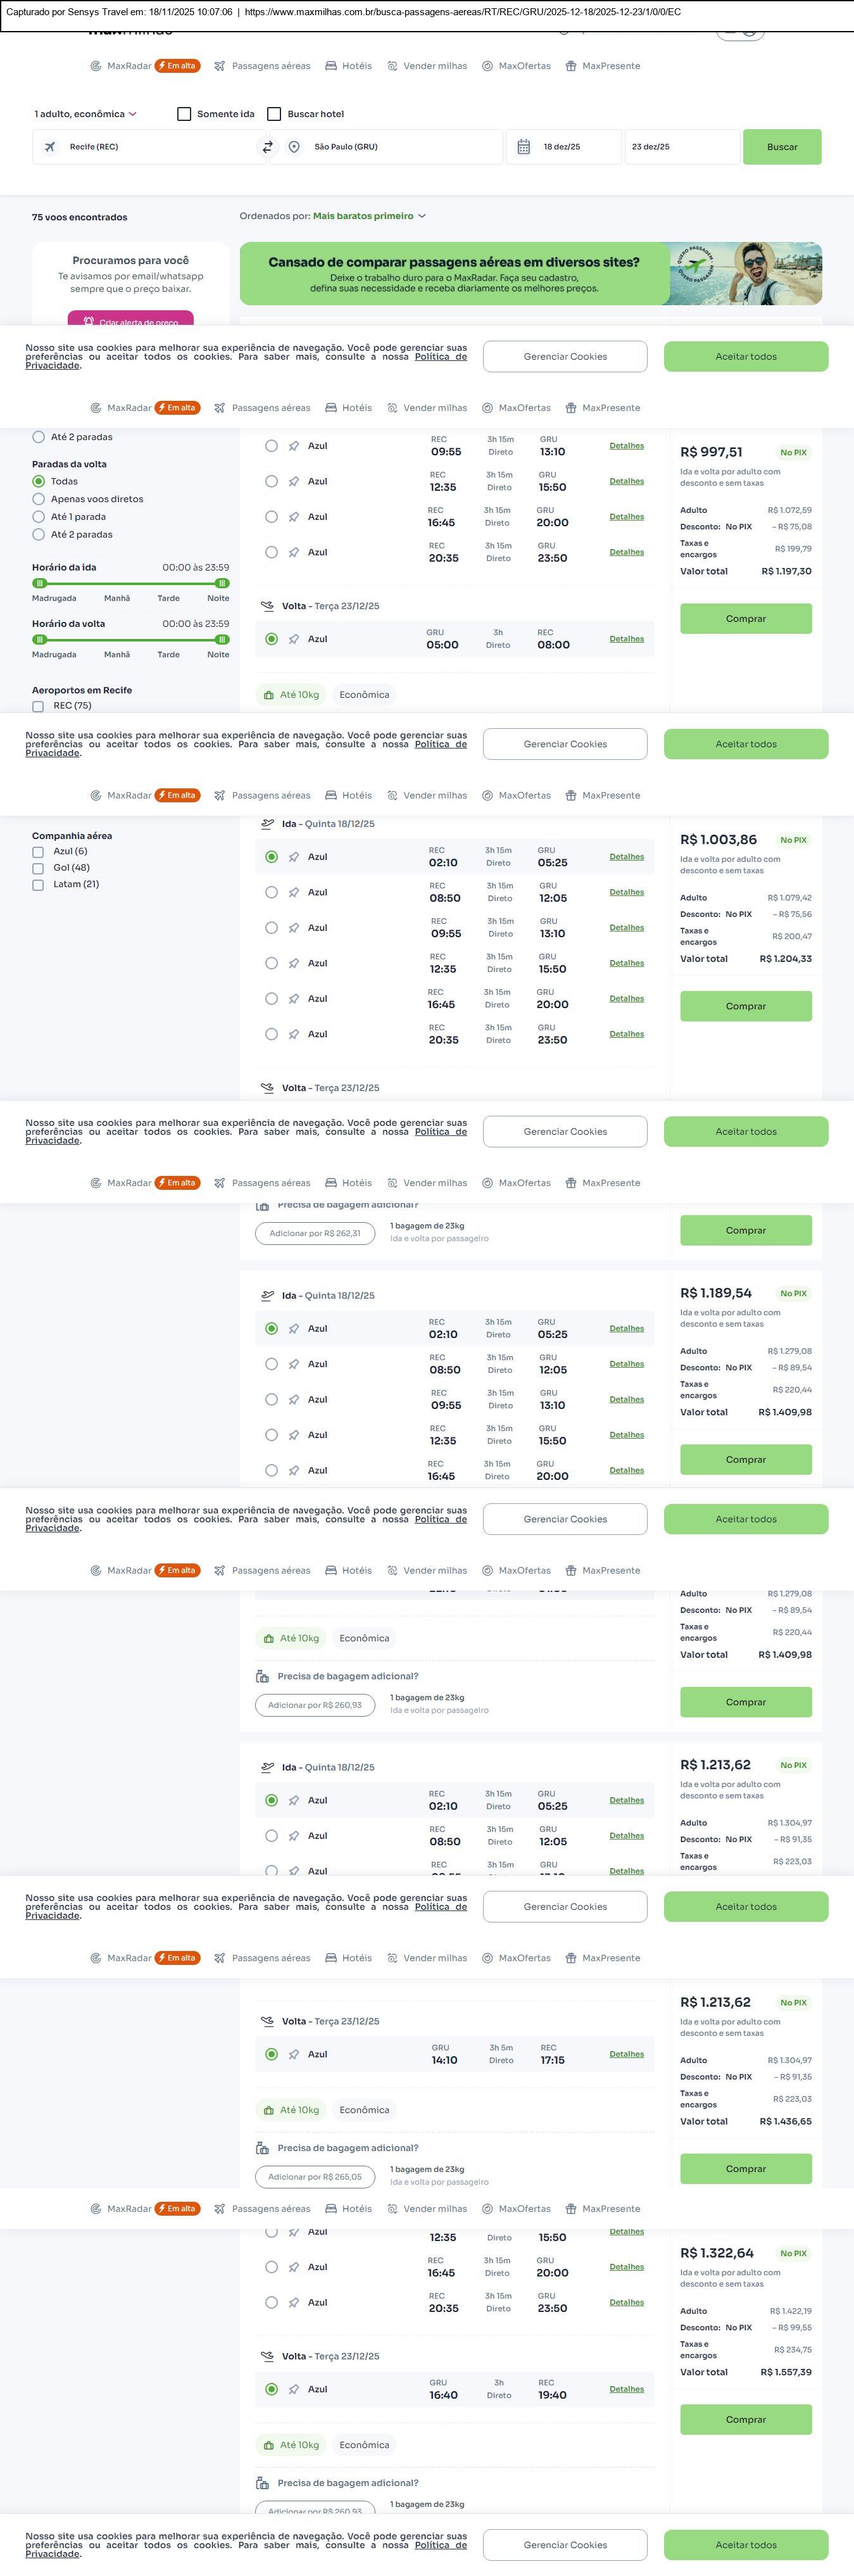Click the Azul icon on the 05:00 return flight
854x2576 pixels.
point(294,639)
